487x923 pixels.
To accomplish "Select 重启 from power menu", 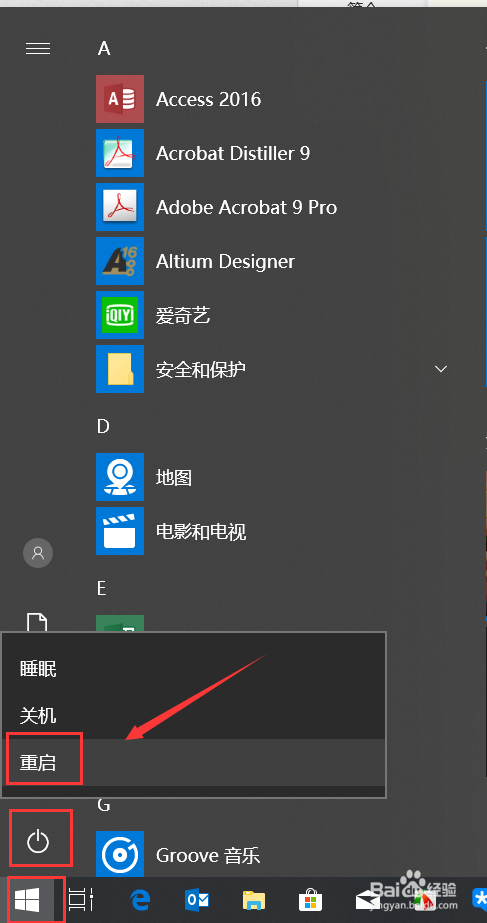I will (194, 763).
